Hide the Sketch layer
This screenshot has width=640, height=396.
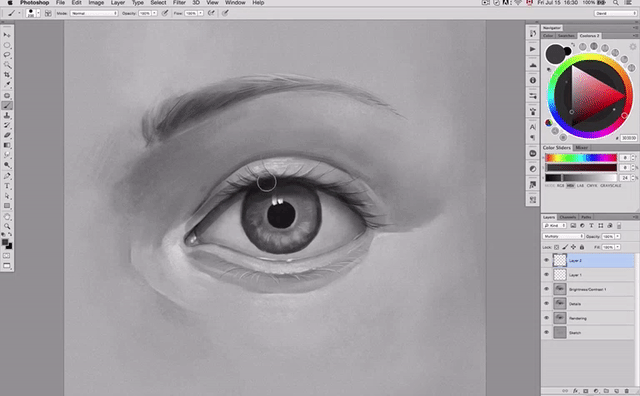547,332
